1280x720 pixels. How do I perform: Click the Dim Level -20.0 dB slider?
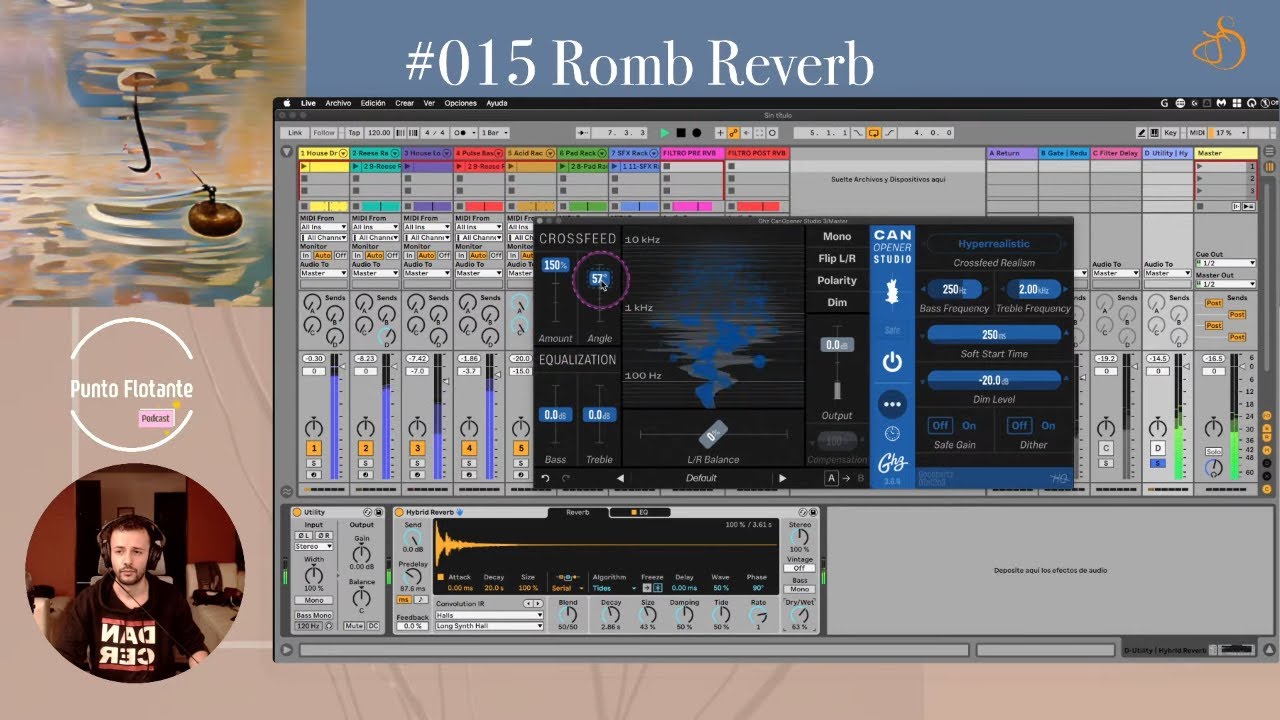point(993,380)
